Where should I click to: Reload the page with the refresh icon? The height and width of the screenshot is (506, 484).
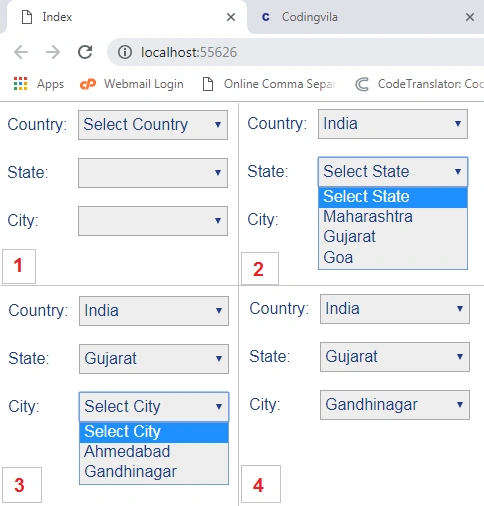click(x=85, y=52)
